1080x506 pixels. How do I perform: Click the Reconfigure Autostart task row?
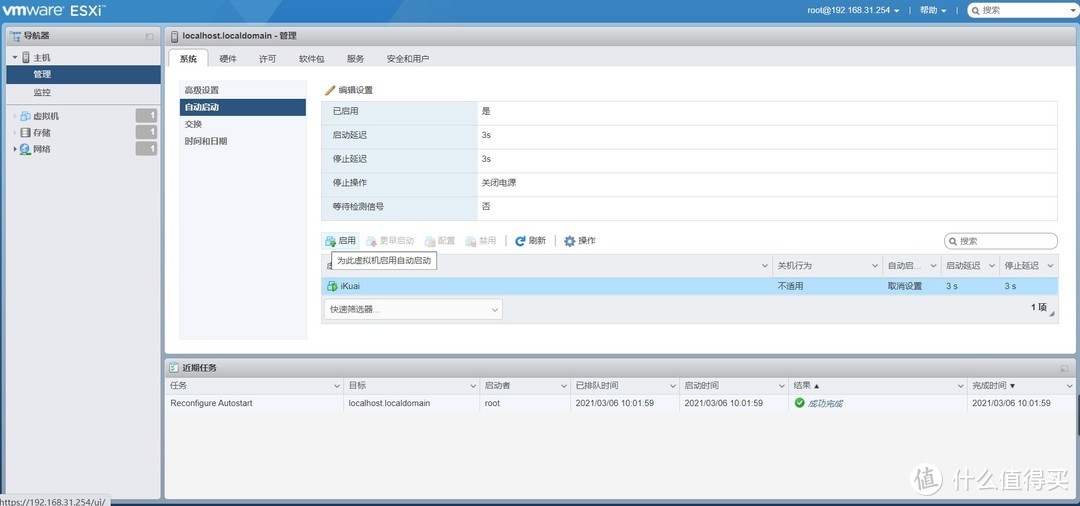(620, 403)
